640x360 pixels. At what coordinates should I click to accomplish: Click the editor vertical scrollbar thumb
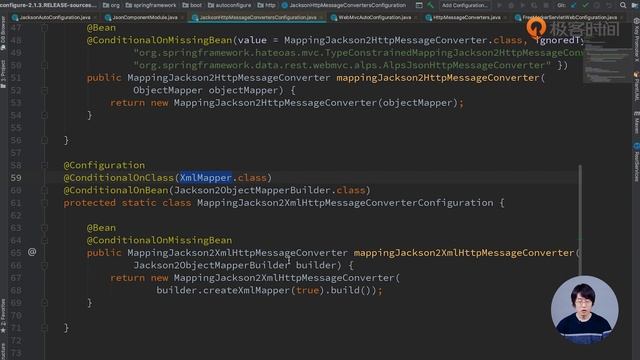580,220
